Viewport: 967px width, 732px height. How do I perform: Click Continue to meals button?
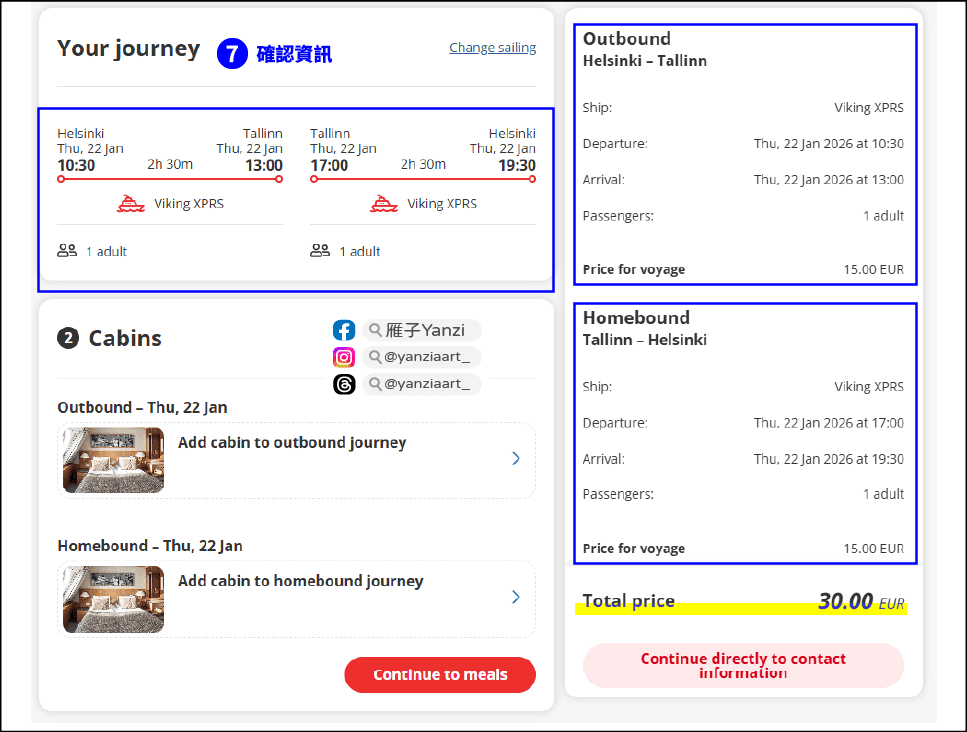(x=440, y=675)
